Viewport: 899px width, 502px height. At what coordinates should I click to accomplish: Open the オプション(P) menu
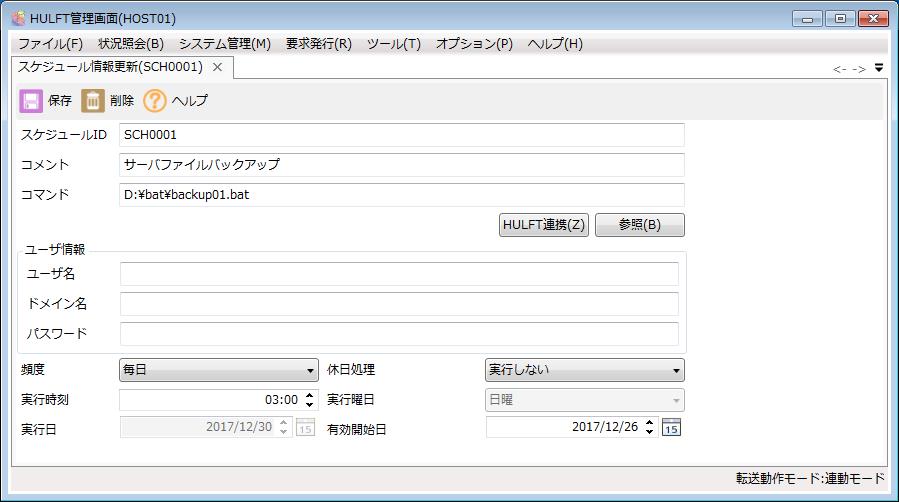coord(474,44)
